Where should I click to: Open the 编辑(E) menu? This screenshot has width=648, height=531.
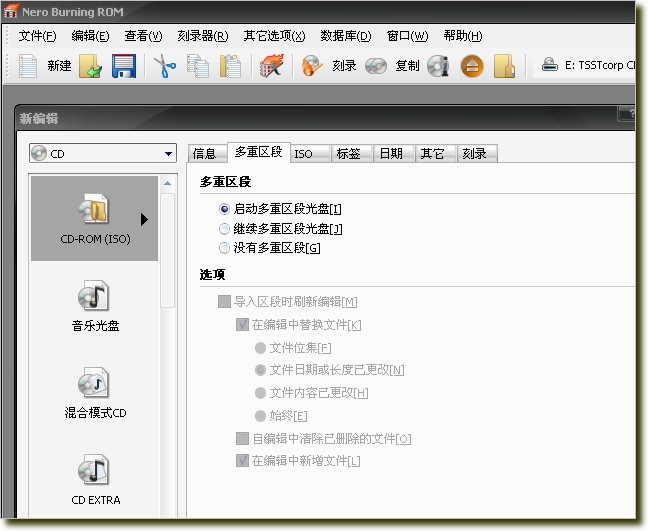pos(90,36)
